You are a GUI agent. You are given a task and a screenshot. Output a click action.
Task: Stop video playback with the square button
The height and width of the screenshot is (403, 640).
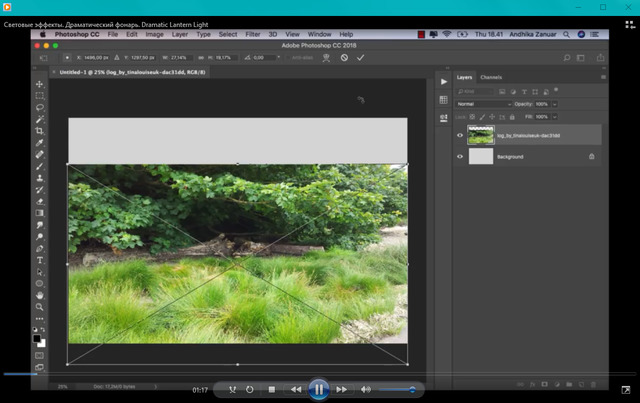tap(272, 389)
